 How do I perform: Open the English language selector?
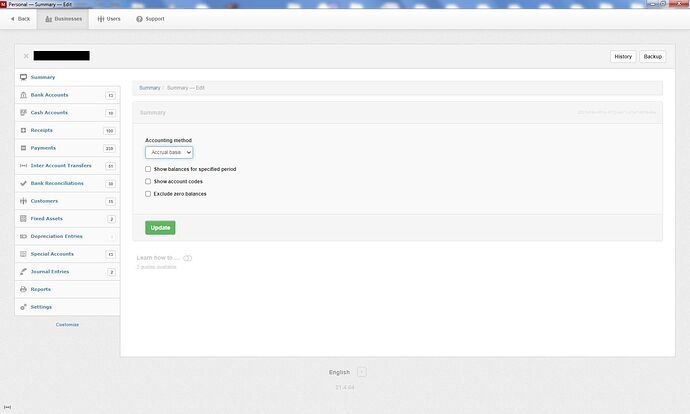[x=362, y=372]
